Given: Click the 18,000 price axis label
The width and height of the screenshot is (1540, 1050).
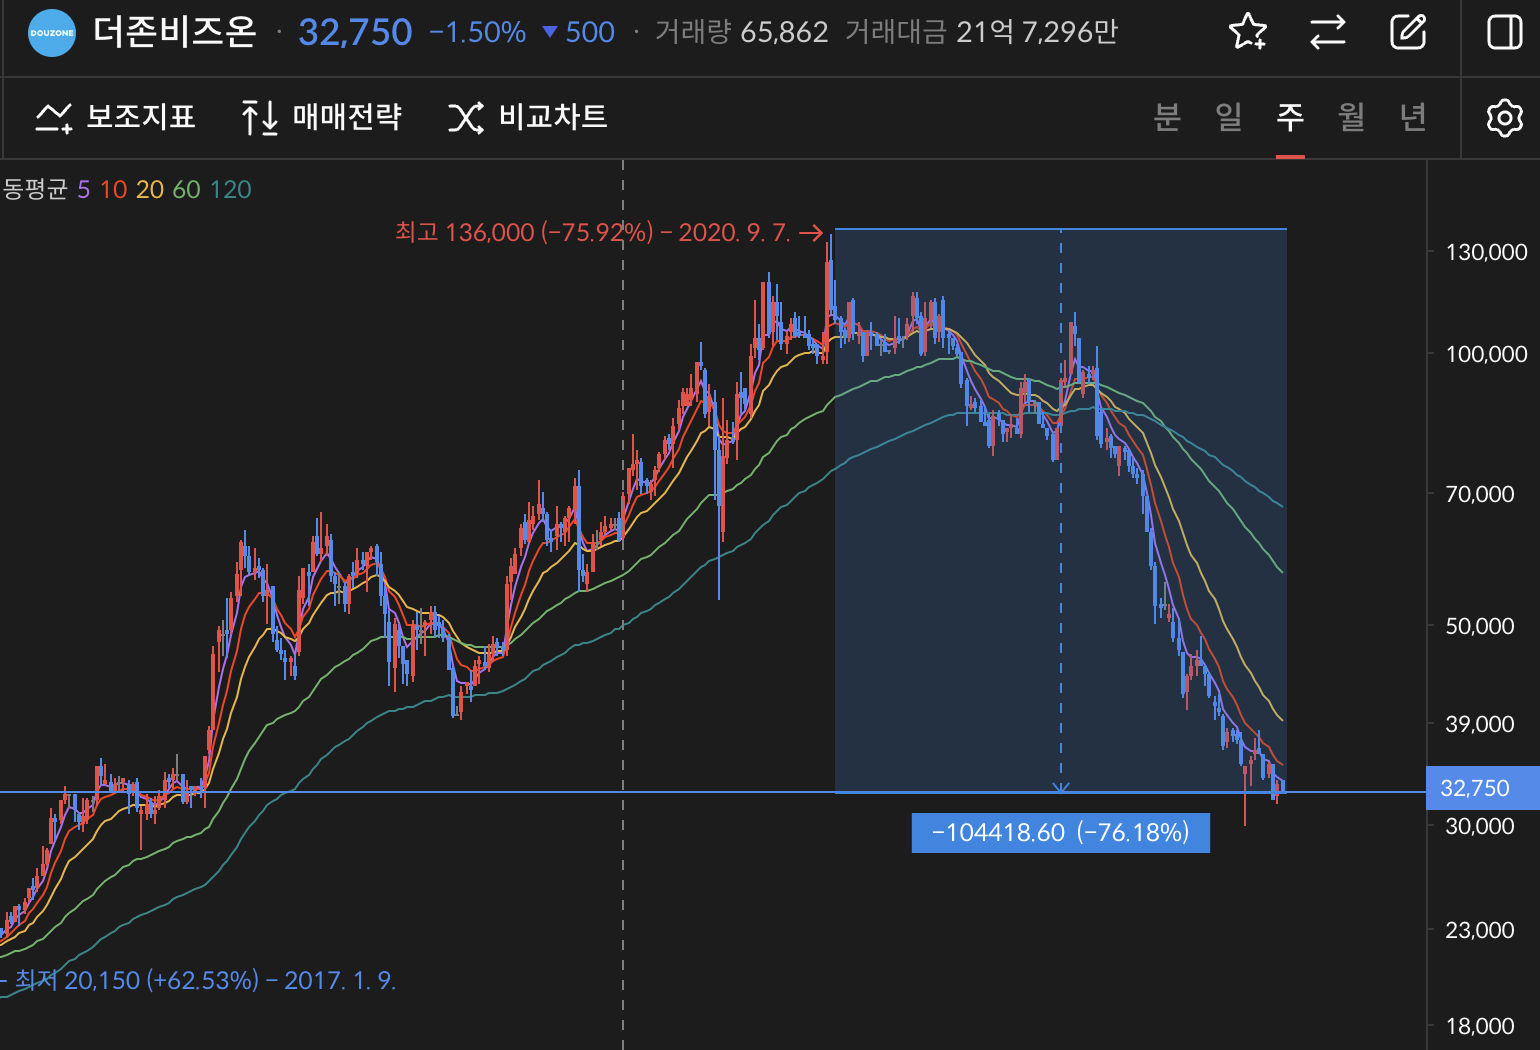Looking at the screenshot, I should pos(1480,1026).
